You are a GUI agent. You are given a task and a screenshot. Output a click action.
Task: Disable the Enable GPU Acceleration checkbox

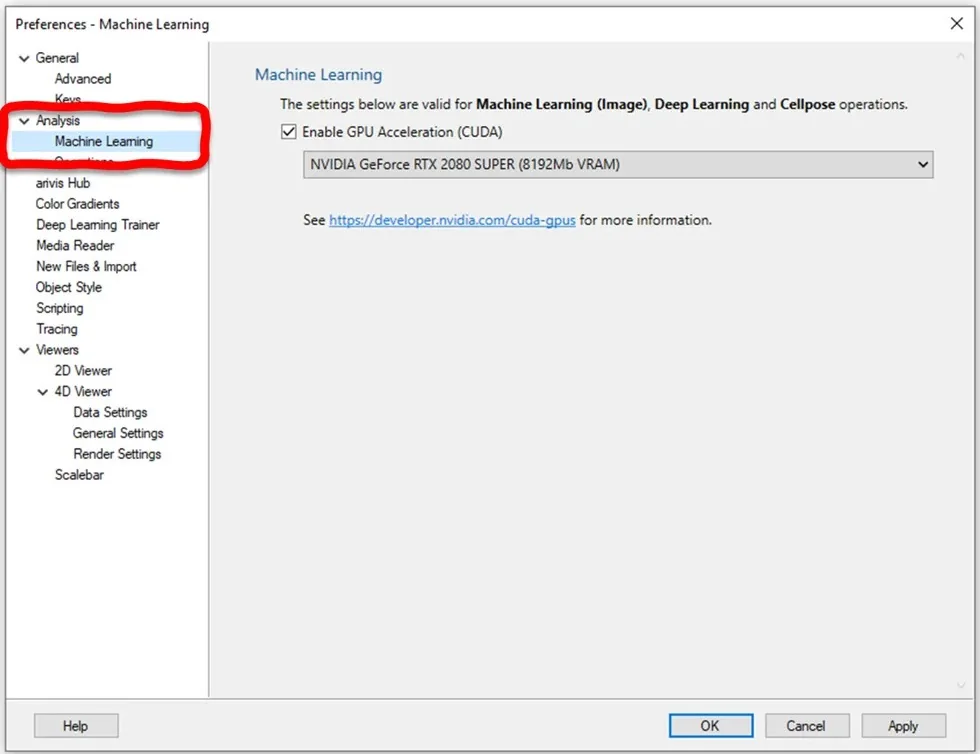[289, 131]
